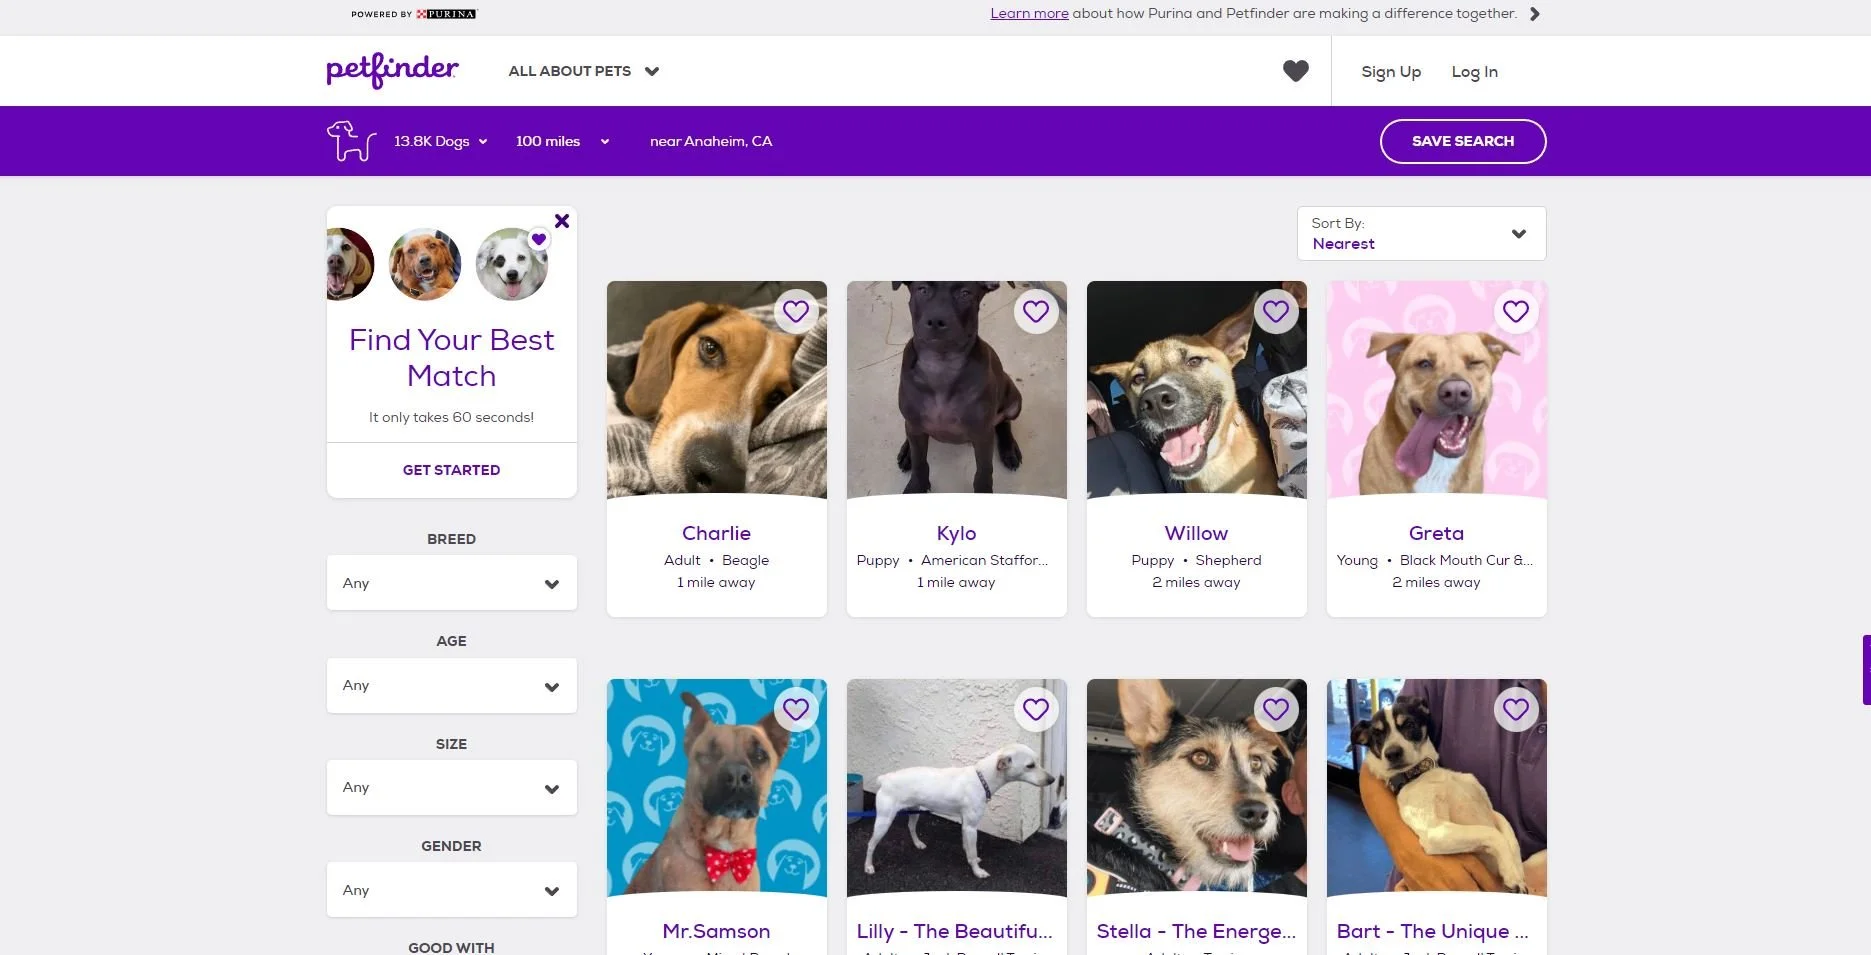The height and width of the screenshot is (955, 1871).
Task: Click the Petfinder logo
Action: tap(392, 71)
